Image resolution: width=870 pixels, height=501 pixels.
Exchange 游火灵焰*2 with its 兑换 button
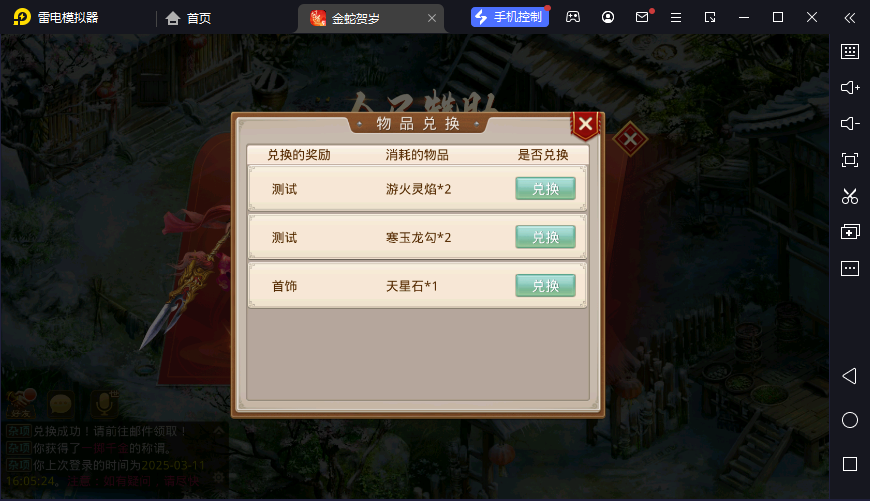(x=545, y=189)
